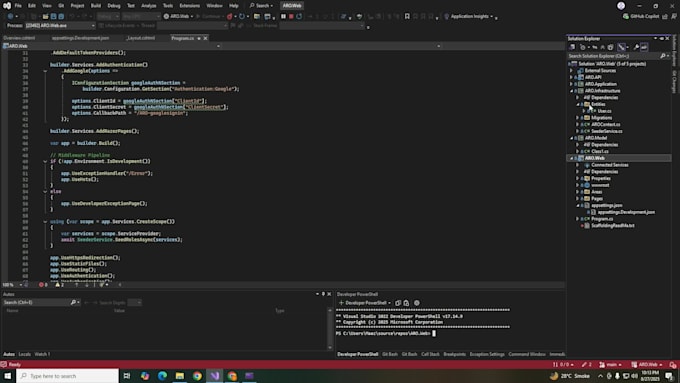Viewport: 680px width, 383px height.
Task: Open File Explorer from the taskbar
Action: [x=180, y=376]
